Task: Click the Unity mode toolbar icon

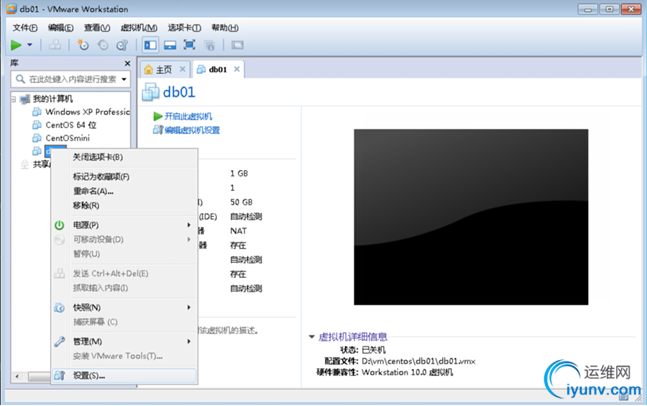Action: click(x=209, y=45)
